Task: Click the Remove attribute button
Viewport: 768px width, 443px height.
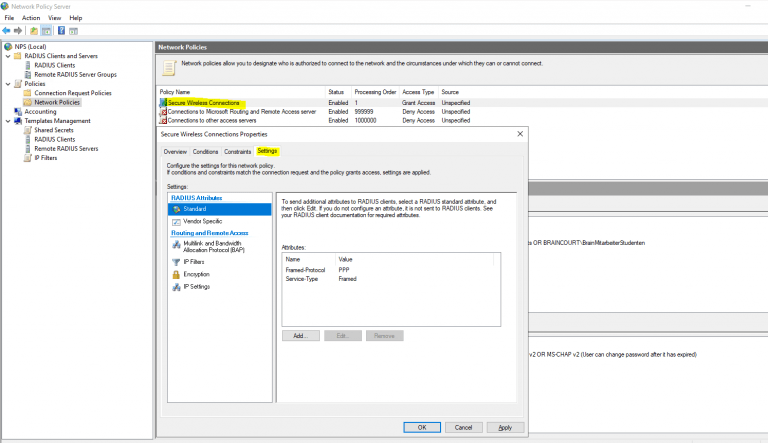Action: pos(384,336)
